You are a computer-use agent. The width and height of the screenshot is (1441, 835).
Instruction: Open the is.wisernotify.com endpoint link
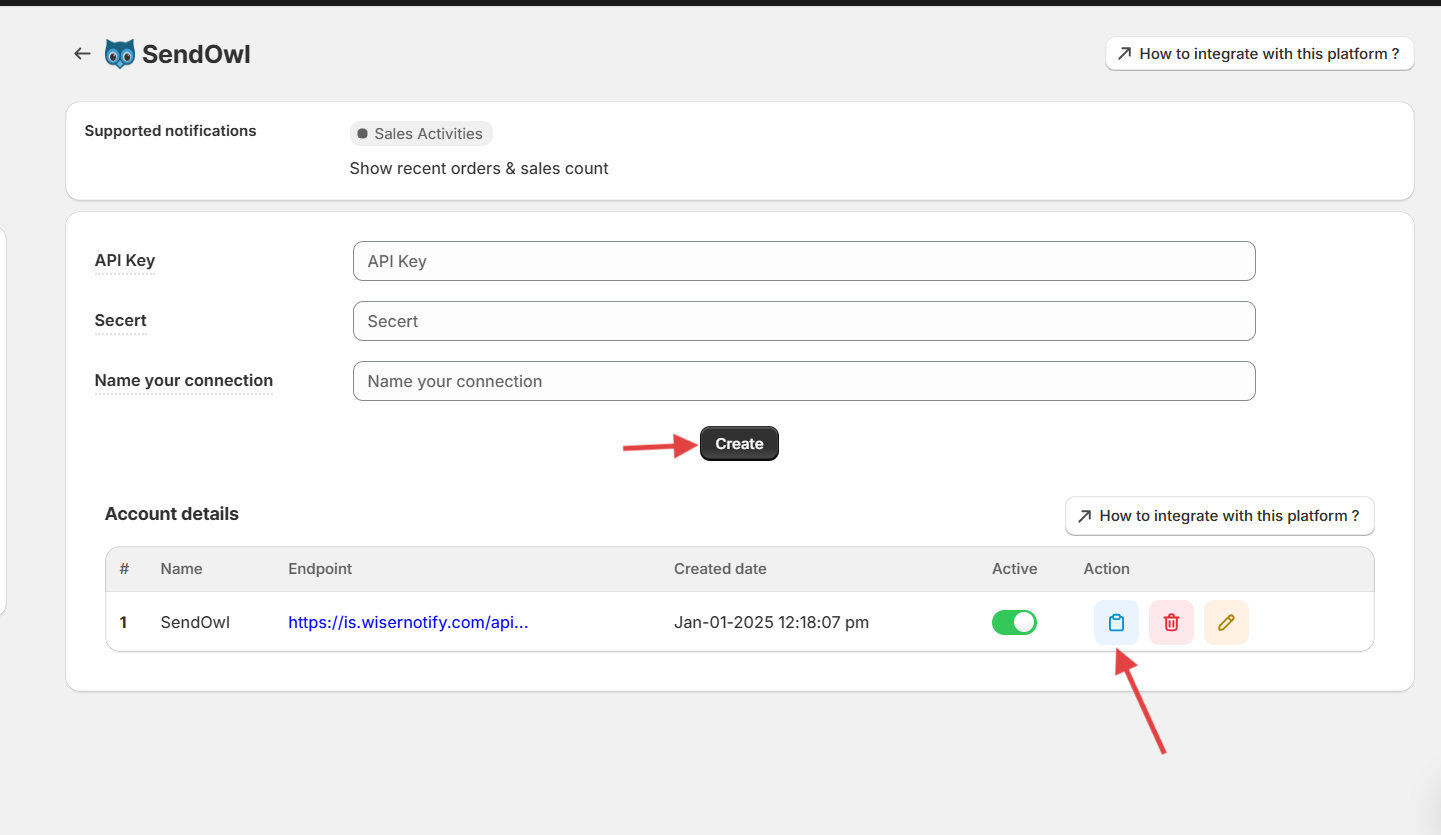coord(408,622)
